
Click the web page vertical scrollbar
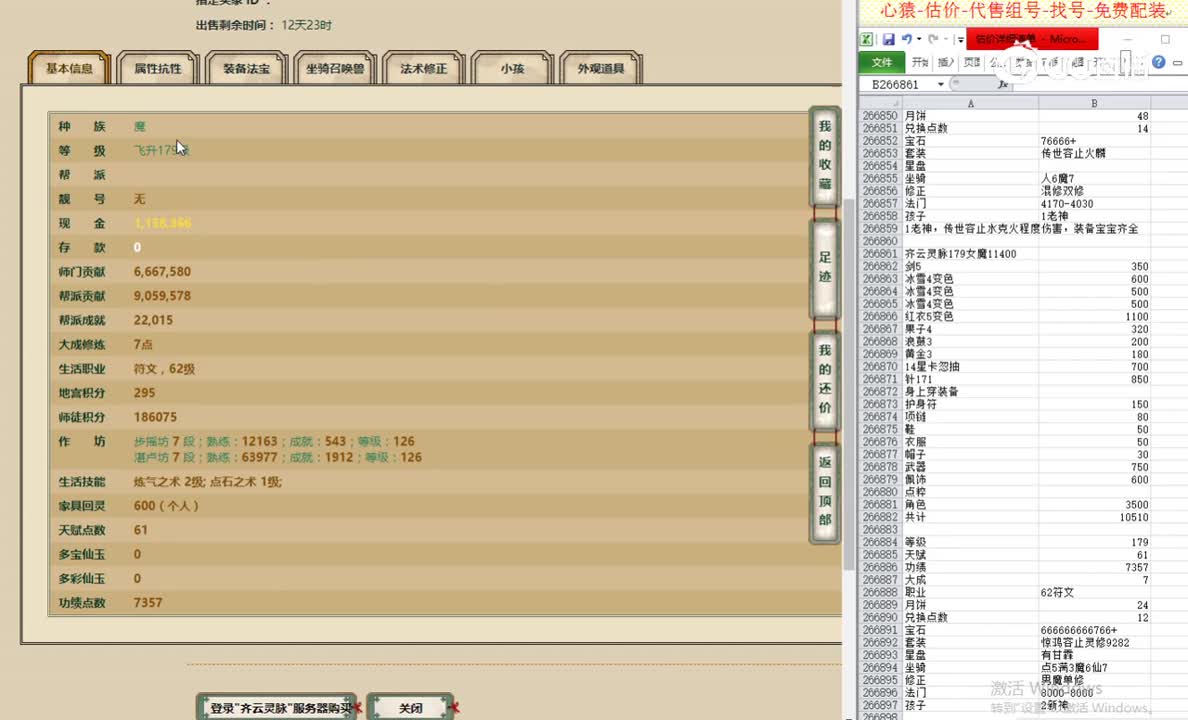(849, 383)
